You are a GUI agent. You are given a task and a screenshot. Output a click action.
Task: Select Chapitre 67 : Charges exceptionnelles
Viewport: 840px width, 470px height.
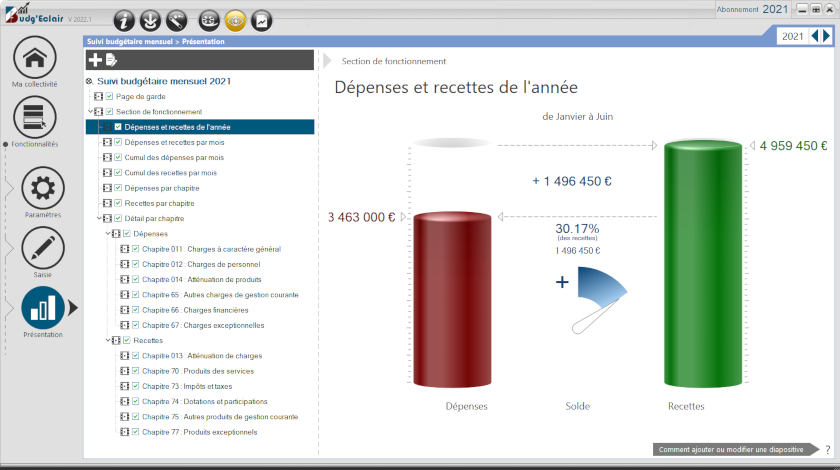point(203,325)
